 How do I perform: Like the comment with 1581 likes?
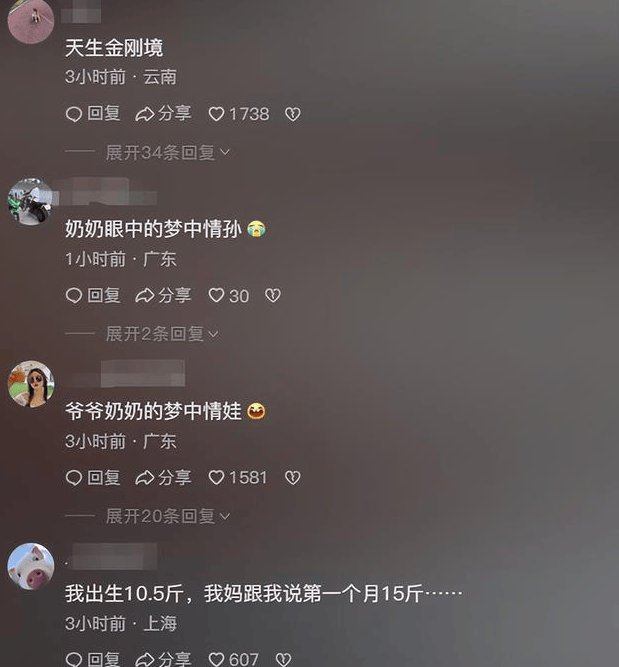point(237,478)
